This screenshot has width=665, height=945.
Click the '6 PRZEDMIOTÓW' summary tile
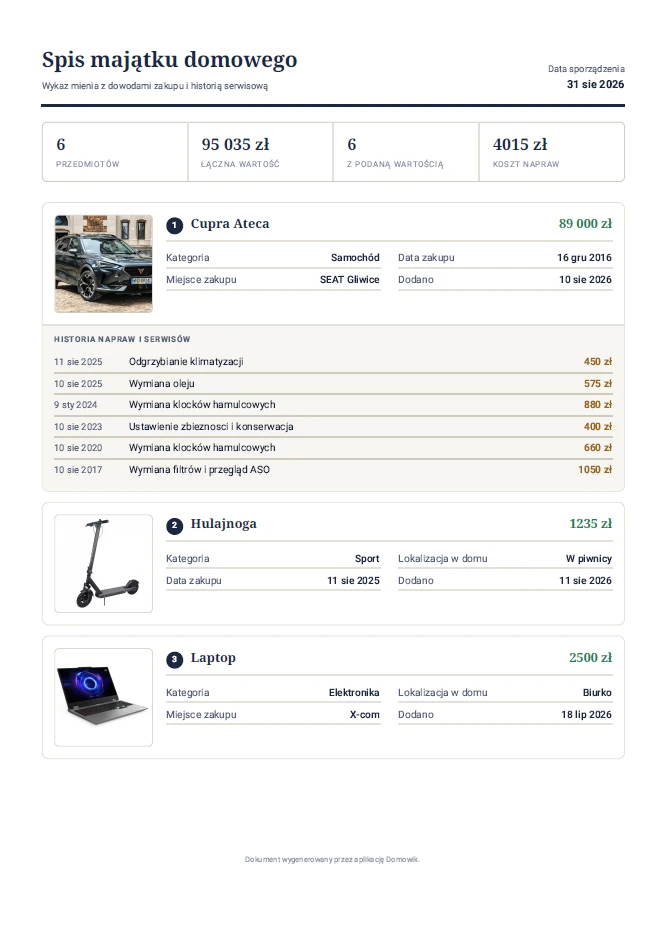point(115,152)
